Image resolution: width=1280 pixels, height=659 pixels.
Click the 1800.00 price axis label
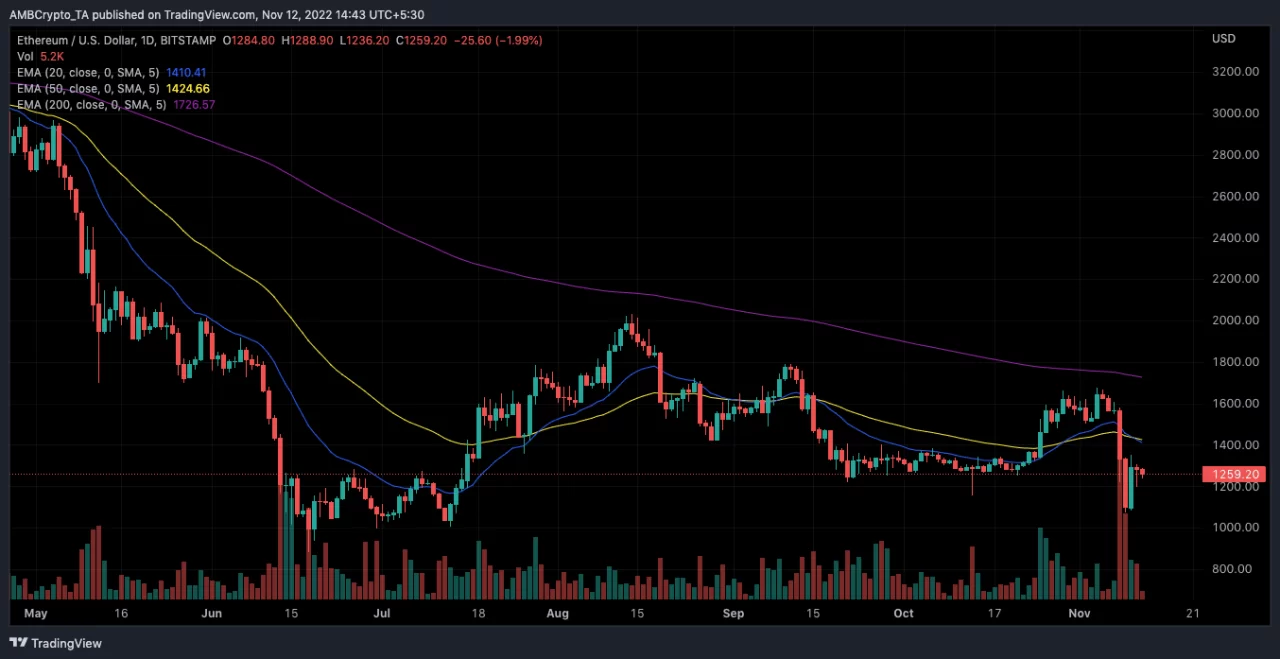(1234, 362)
